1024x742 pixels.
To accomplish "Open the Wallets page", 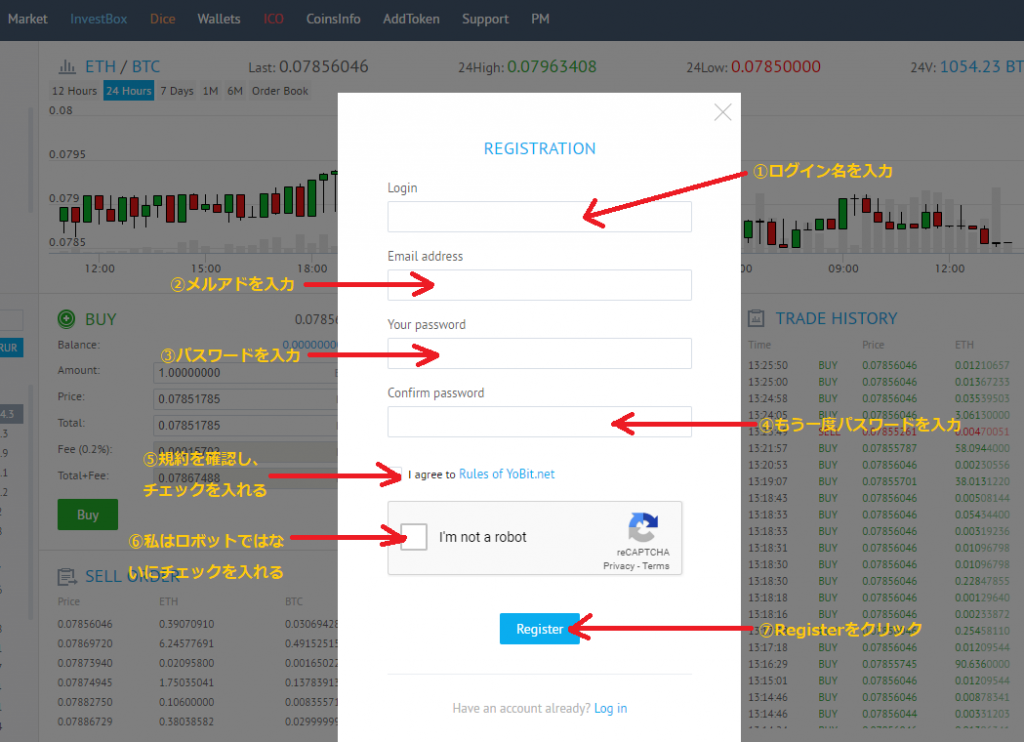I will pyautogui.click(x=219, y=19).
